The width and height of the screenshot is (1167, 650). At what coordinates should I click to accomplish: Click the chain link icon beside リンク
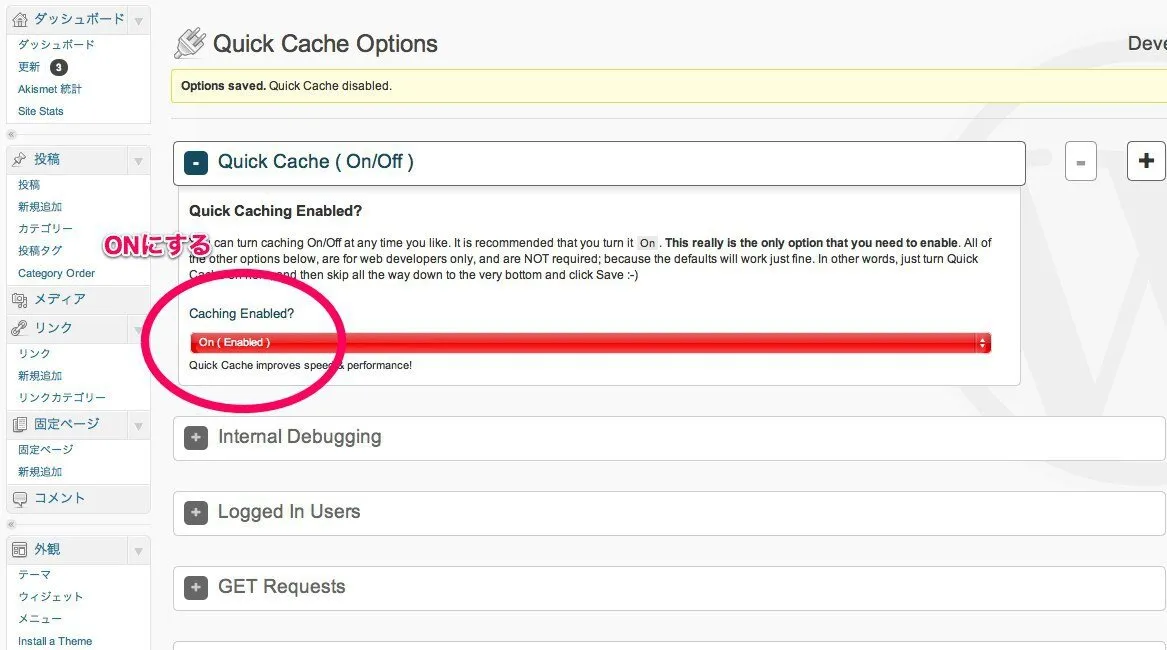click(x=20, y=328)
